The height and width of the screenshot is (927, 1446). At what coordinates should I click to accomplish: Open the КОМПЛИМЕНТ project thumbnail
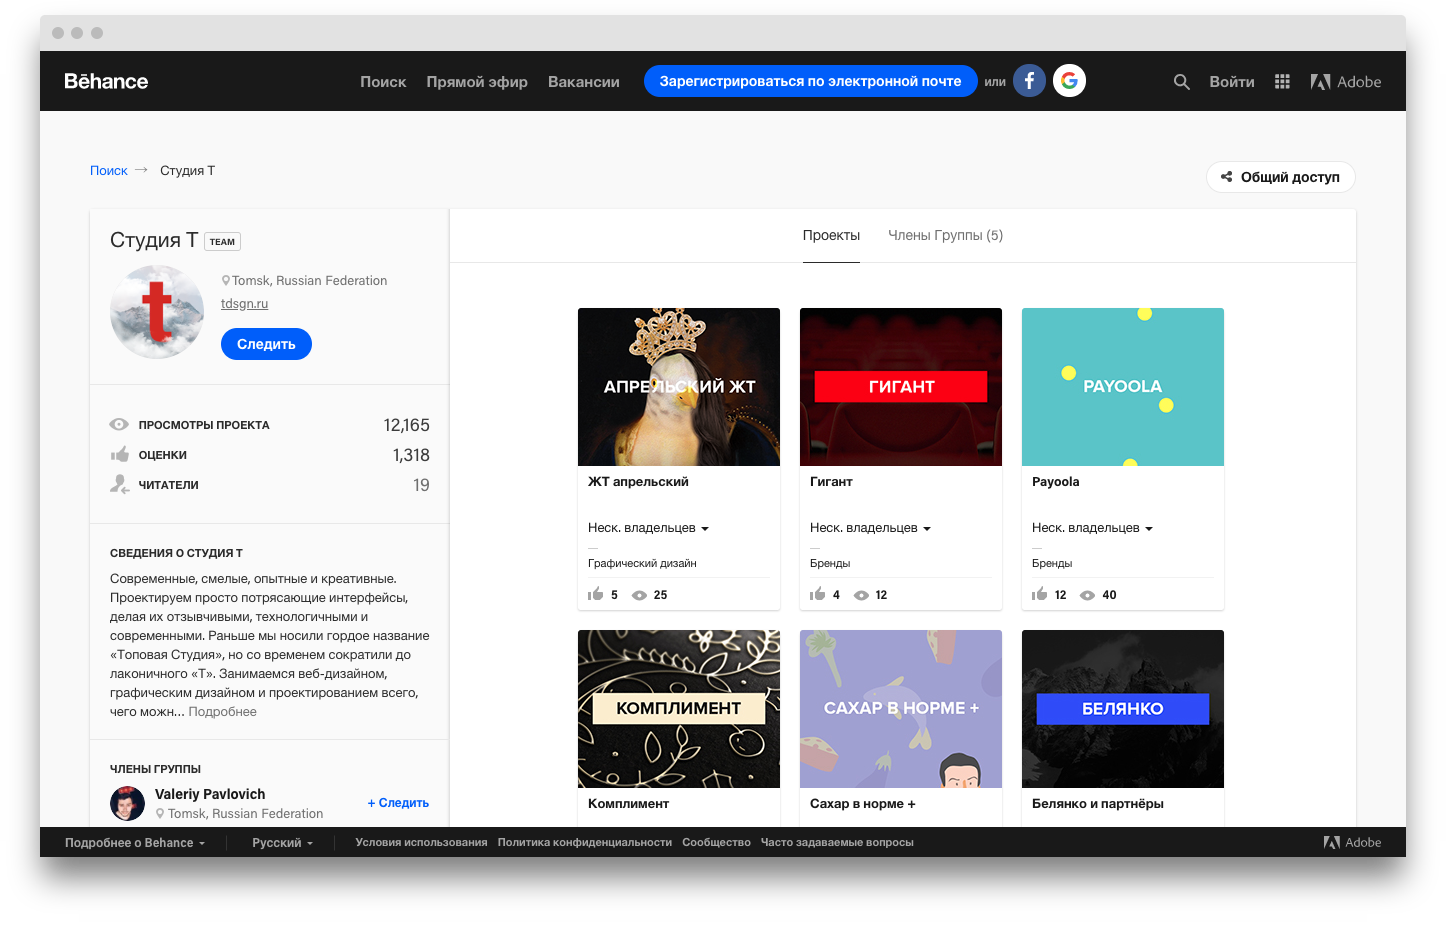pyautogui.click(x=679, y=709)
